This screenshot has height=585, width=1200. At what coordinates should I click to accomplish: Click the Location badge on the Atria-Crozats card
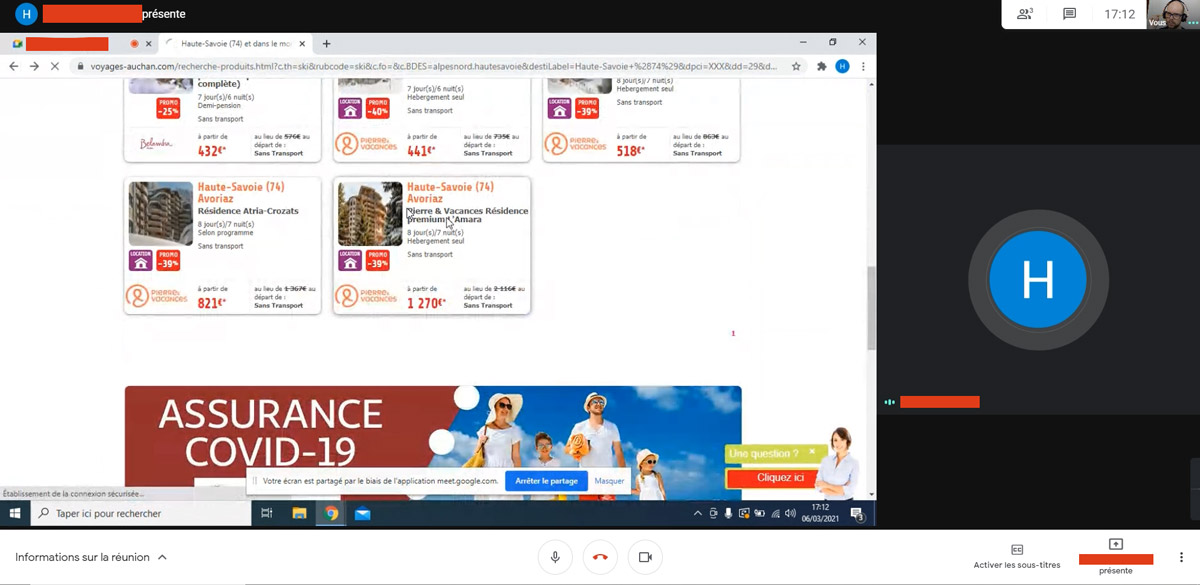pyautogui.click(x=141, y=260)
